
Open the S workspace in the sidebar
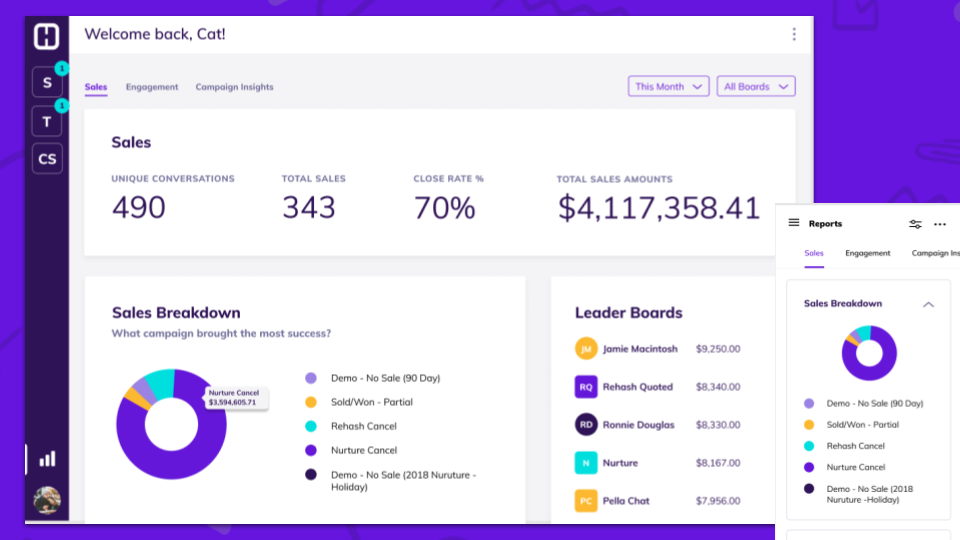point(47,83)
